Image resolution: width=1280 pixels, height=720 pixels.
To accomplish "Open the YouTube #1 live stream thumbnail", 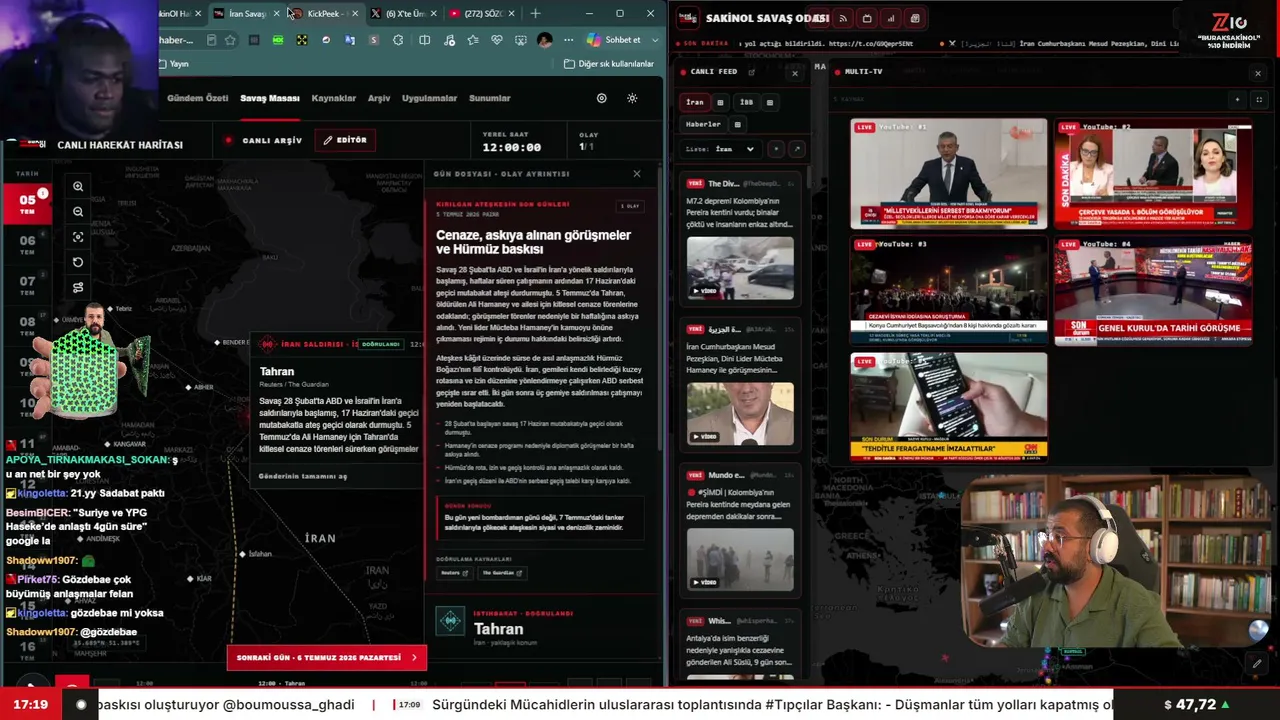I will pyautogui.click(x=949, y=174).
